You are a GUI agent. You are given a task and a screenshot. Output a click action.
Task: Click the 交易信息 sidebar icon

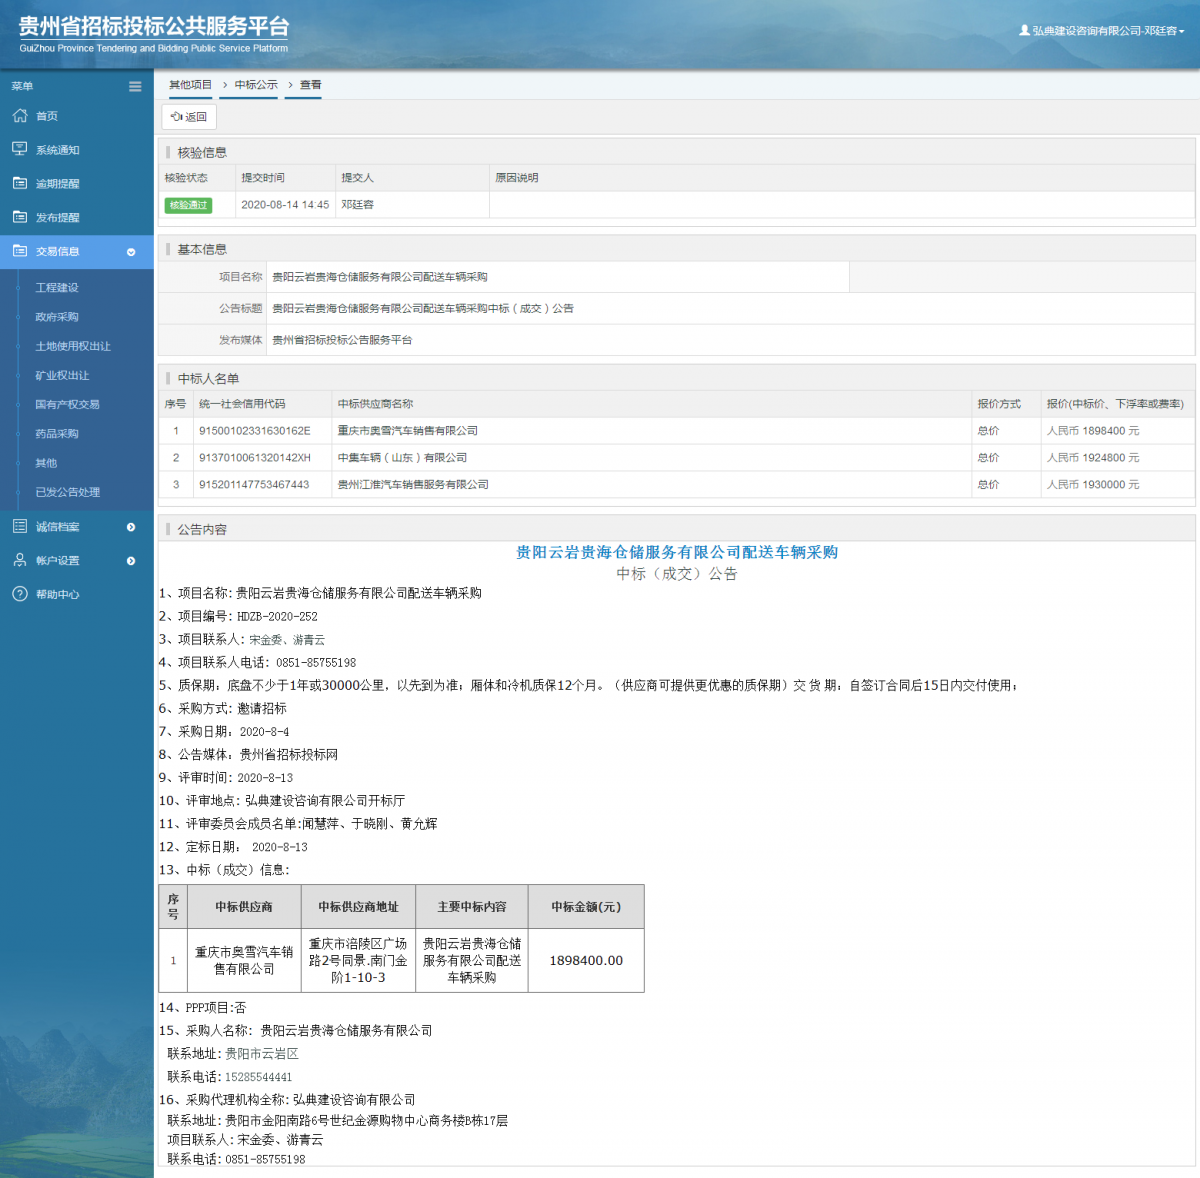20,251
